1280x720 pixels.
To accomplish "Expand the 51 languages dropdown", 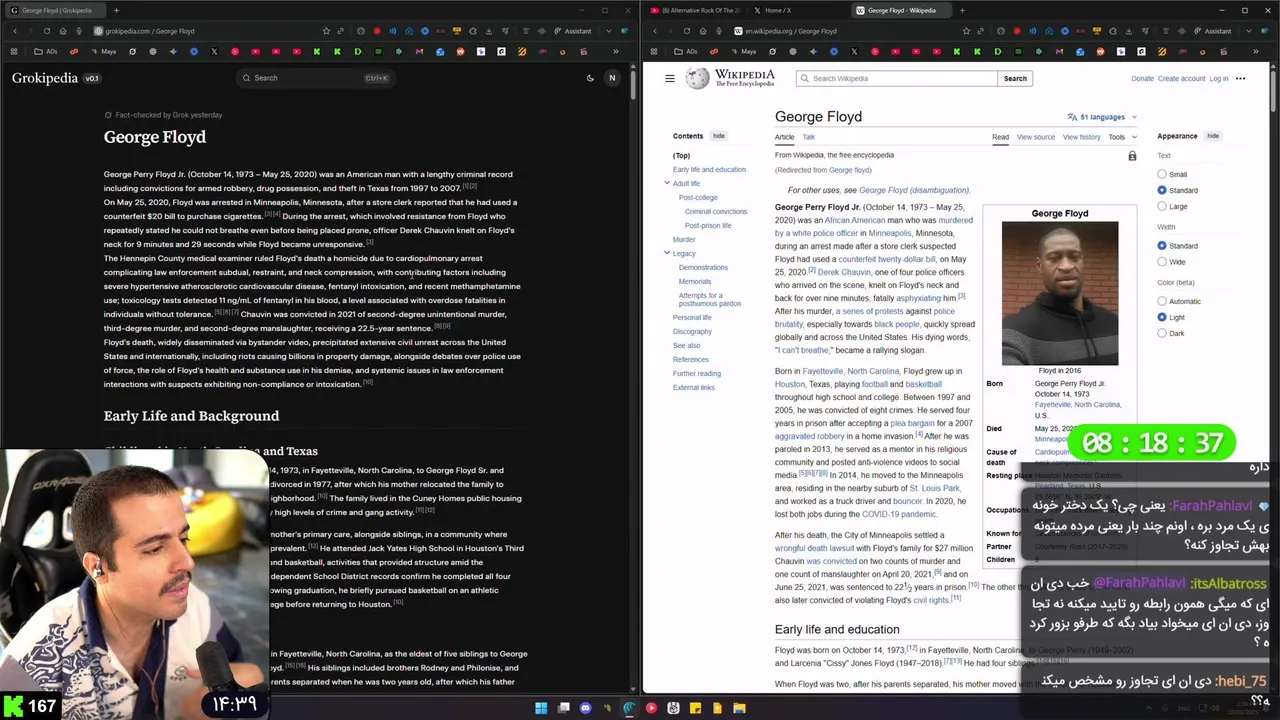I will pyautogui.click(x=1102, y=117).
